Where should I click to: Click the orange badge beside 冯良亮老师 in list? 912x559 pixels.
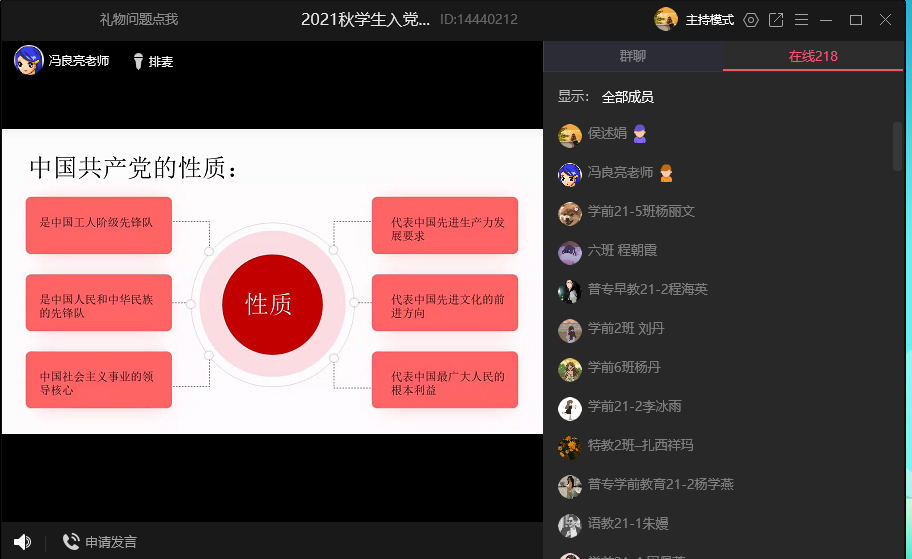click(x=666, y=173)
